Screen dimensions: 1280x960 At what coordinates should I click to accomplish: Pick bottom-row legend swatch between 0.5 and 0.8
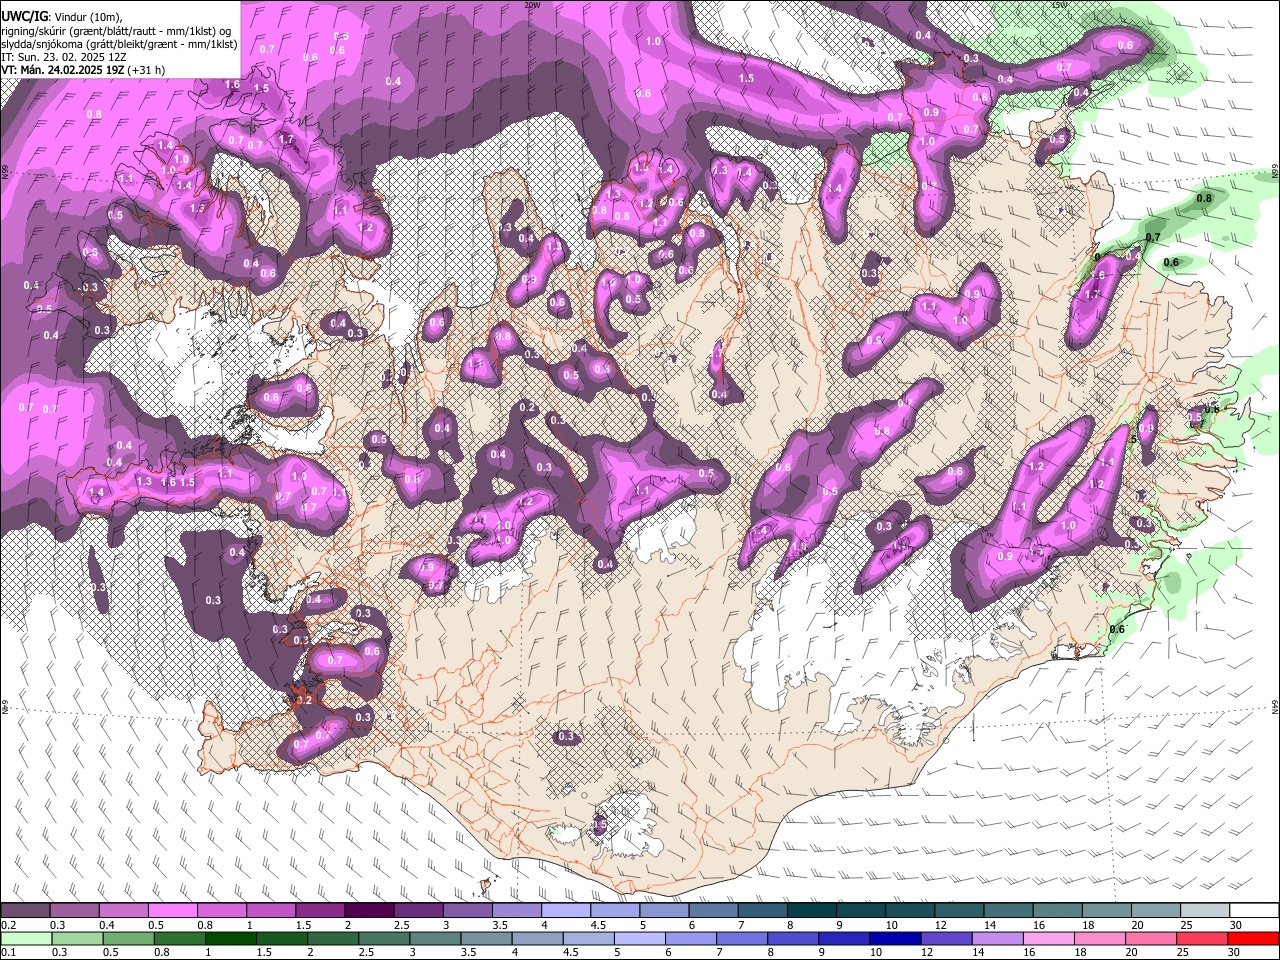127,939
